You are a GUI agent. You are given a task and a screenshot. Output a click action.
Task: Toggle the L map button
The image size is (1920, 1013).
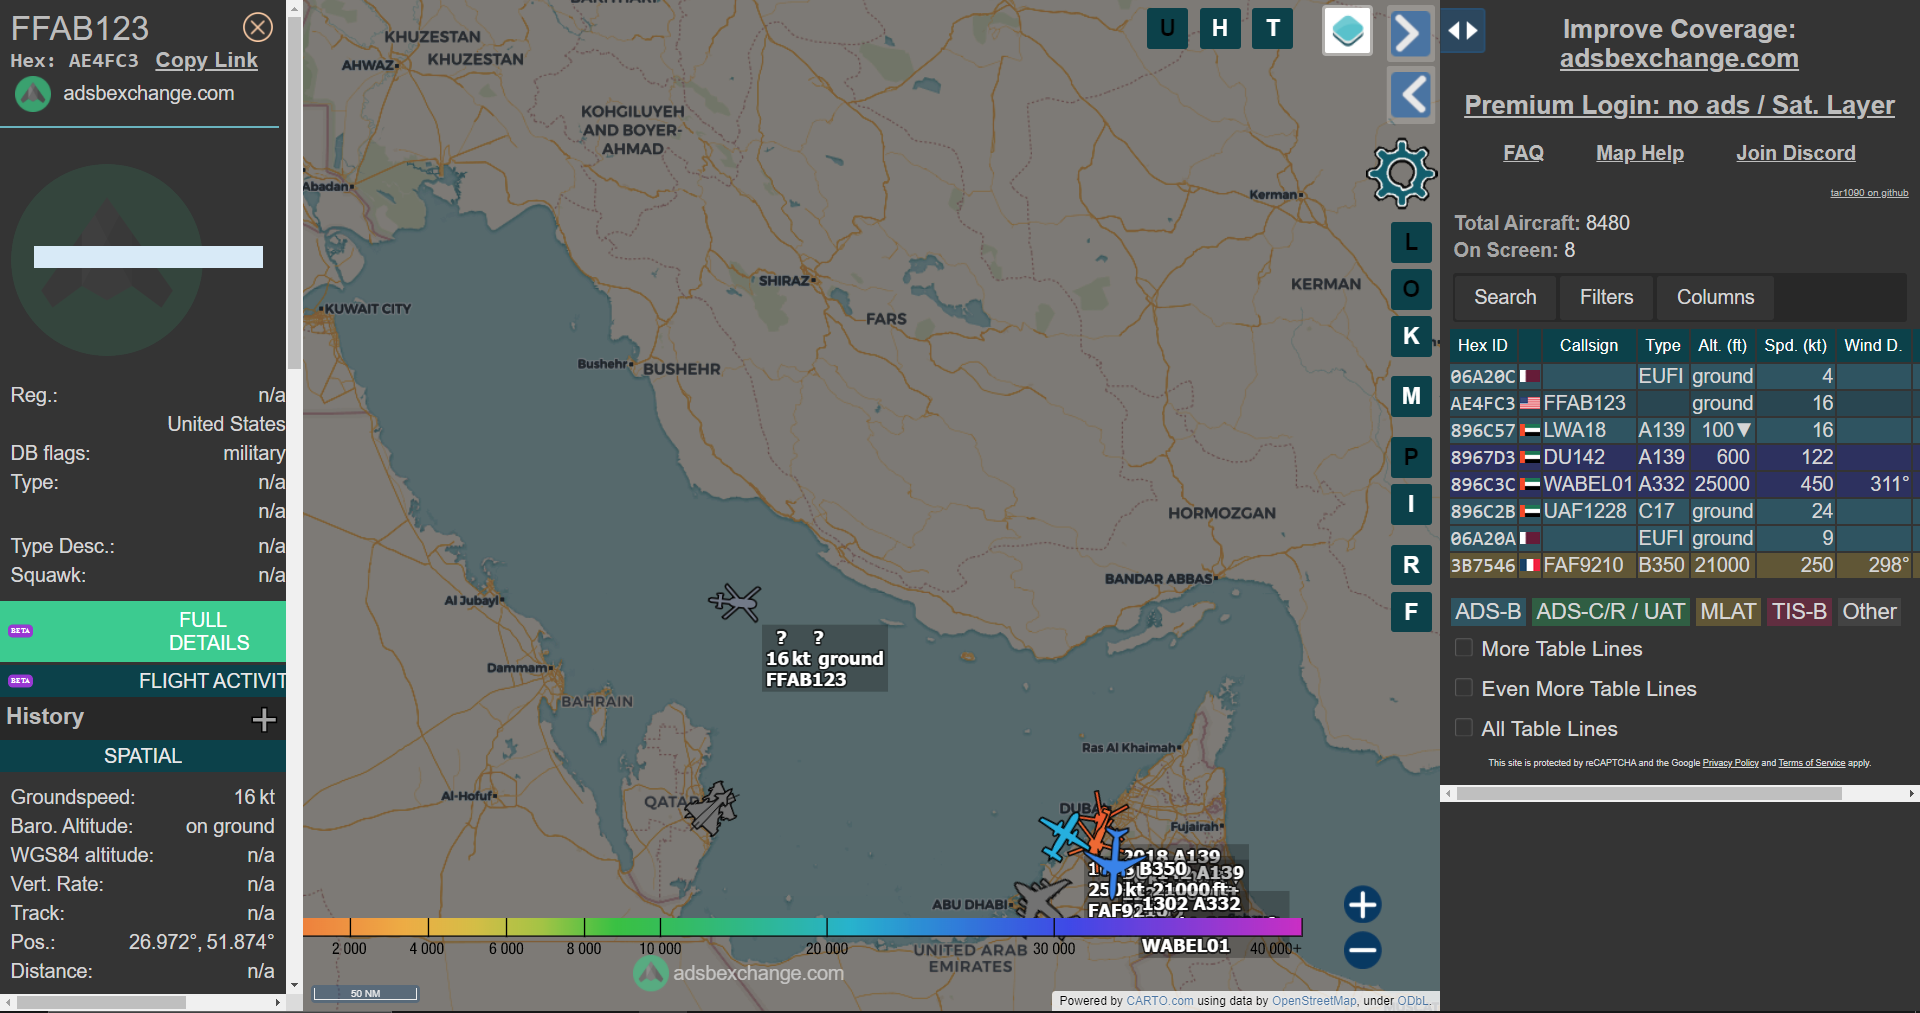[1411, 242]
